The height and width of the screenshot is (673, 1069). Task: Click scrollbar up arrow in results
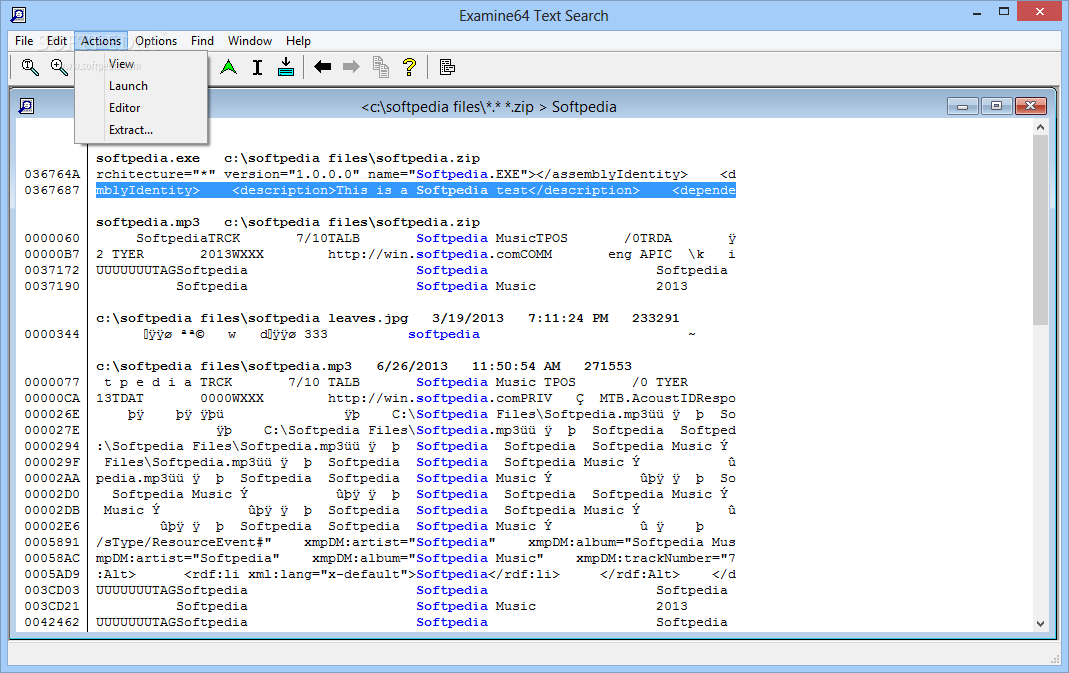click(x=1040, y=127)
